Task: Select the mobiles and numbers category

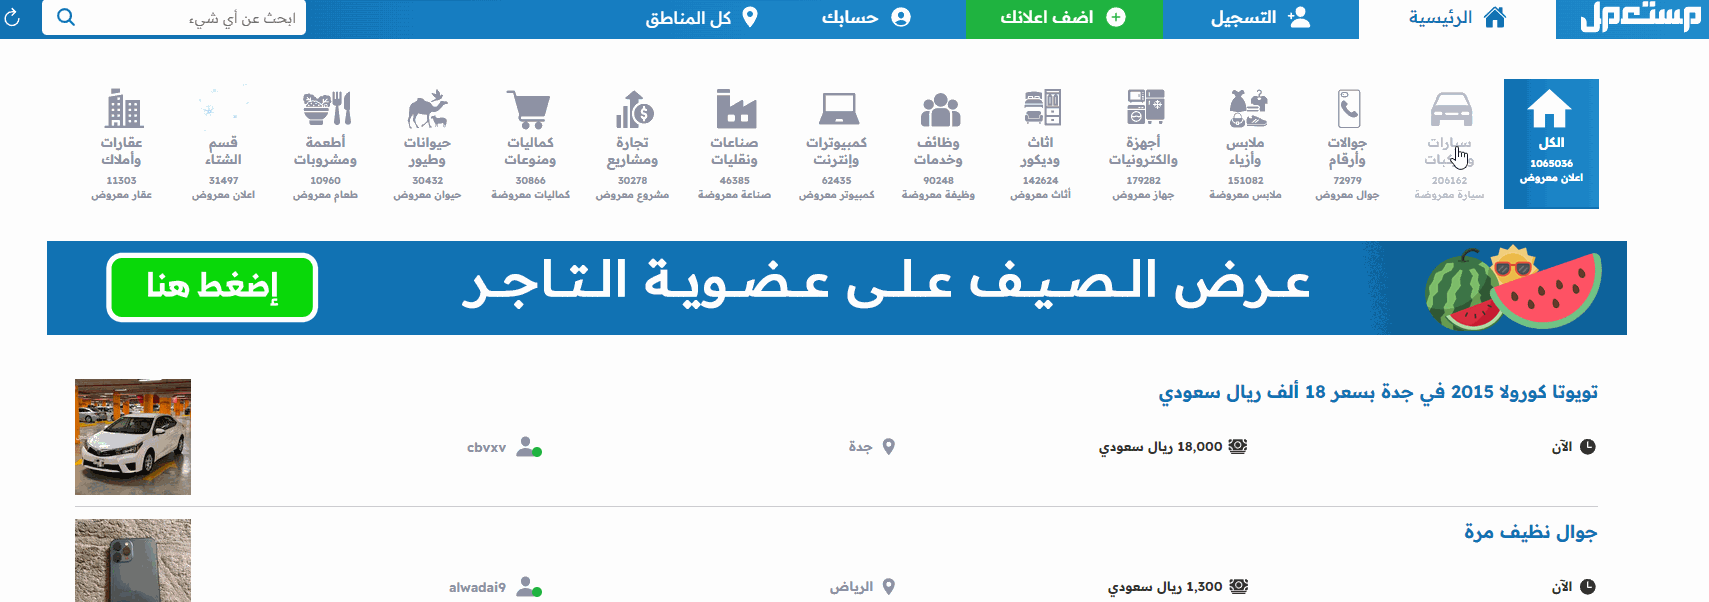Action: [x=1347, y=110]
